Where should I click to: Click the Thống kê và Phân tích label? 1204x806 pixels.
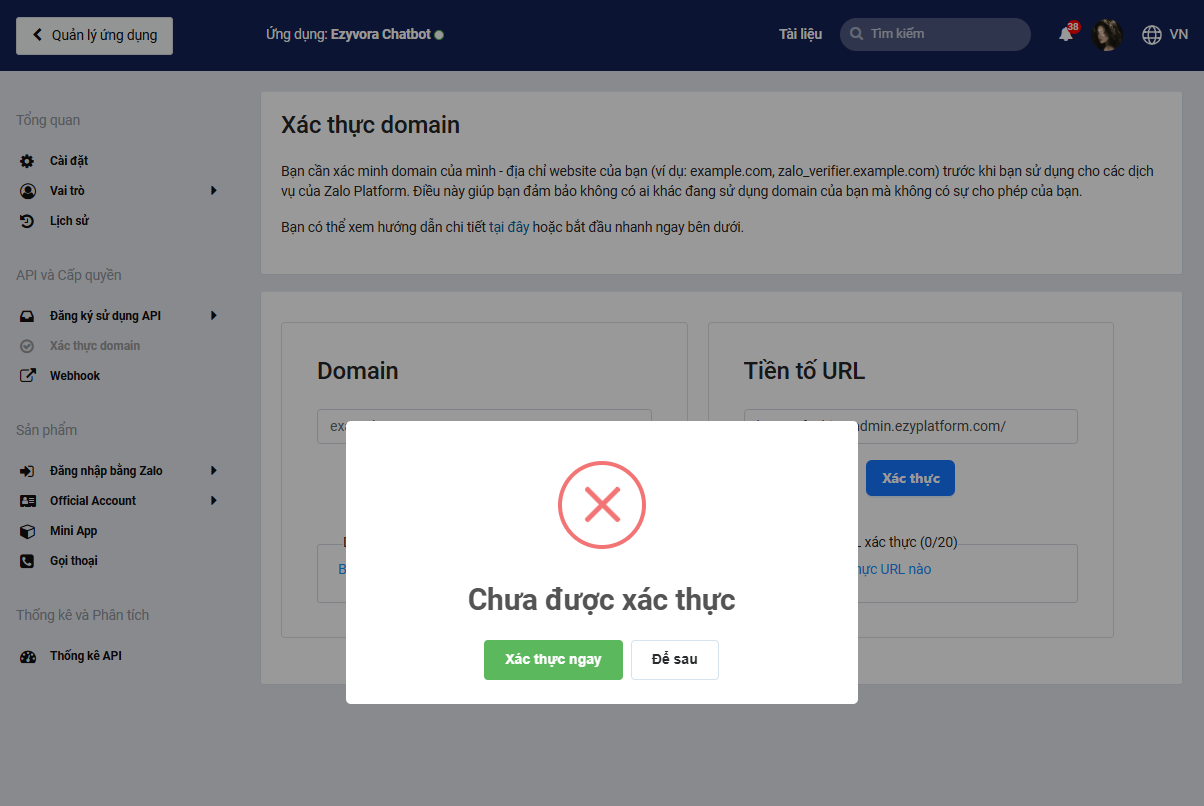click(x=83, y=616)
